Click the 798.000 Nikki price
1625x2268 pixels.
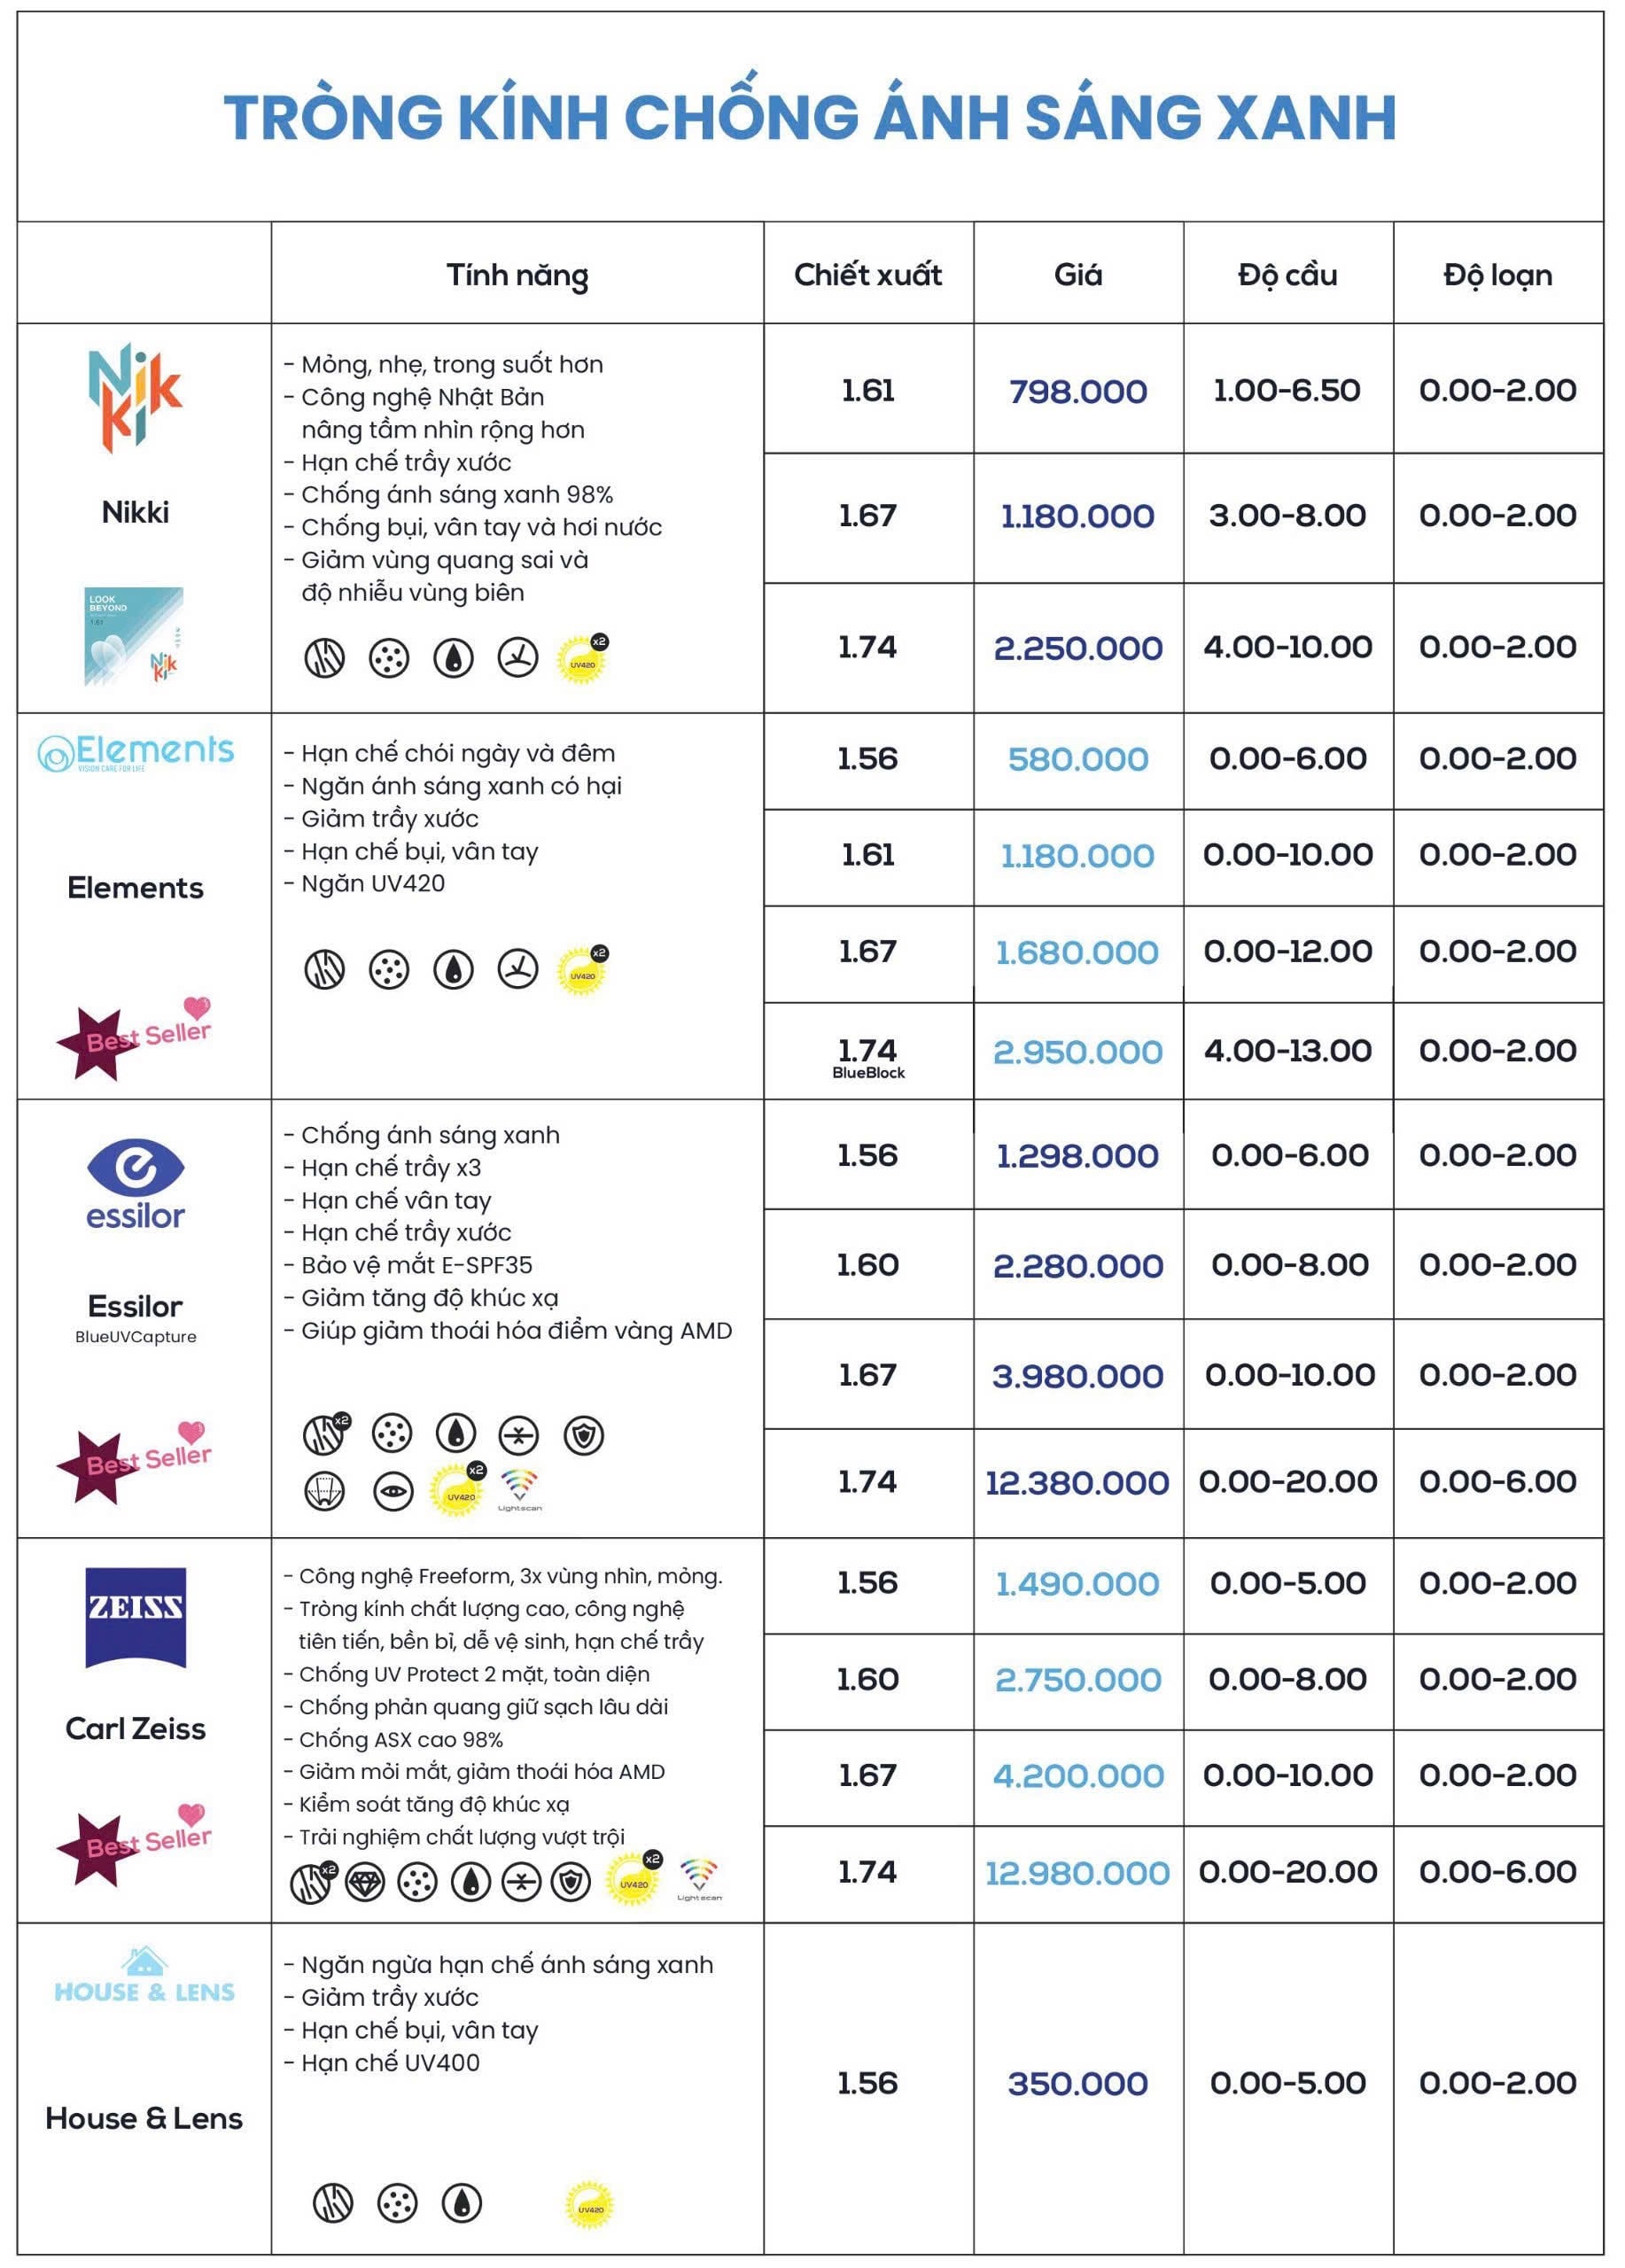(1077, 391)
